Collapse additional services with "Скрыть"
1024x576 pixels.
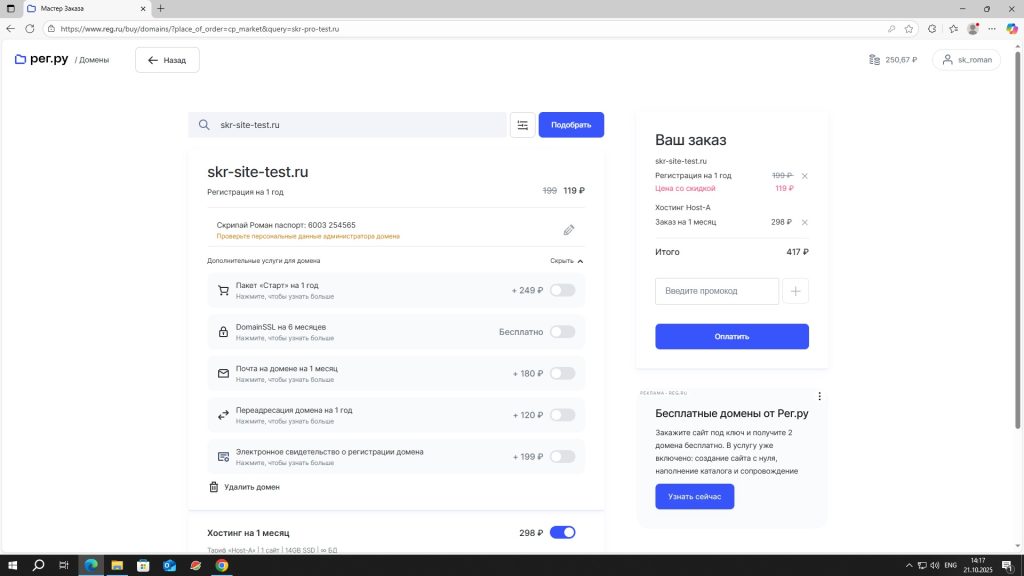566,261
